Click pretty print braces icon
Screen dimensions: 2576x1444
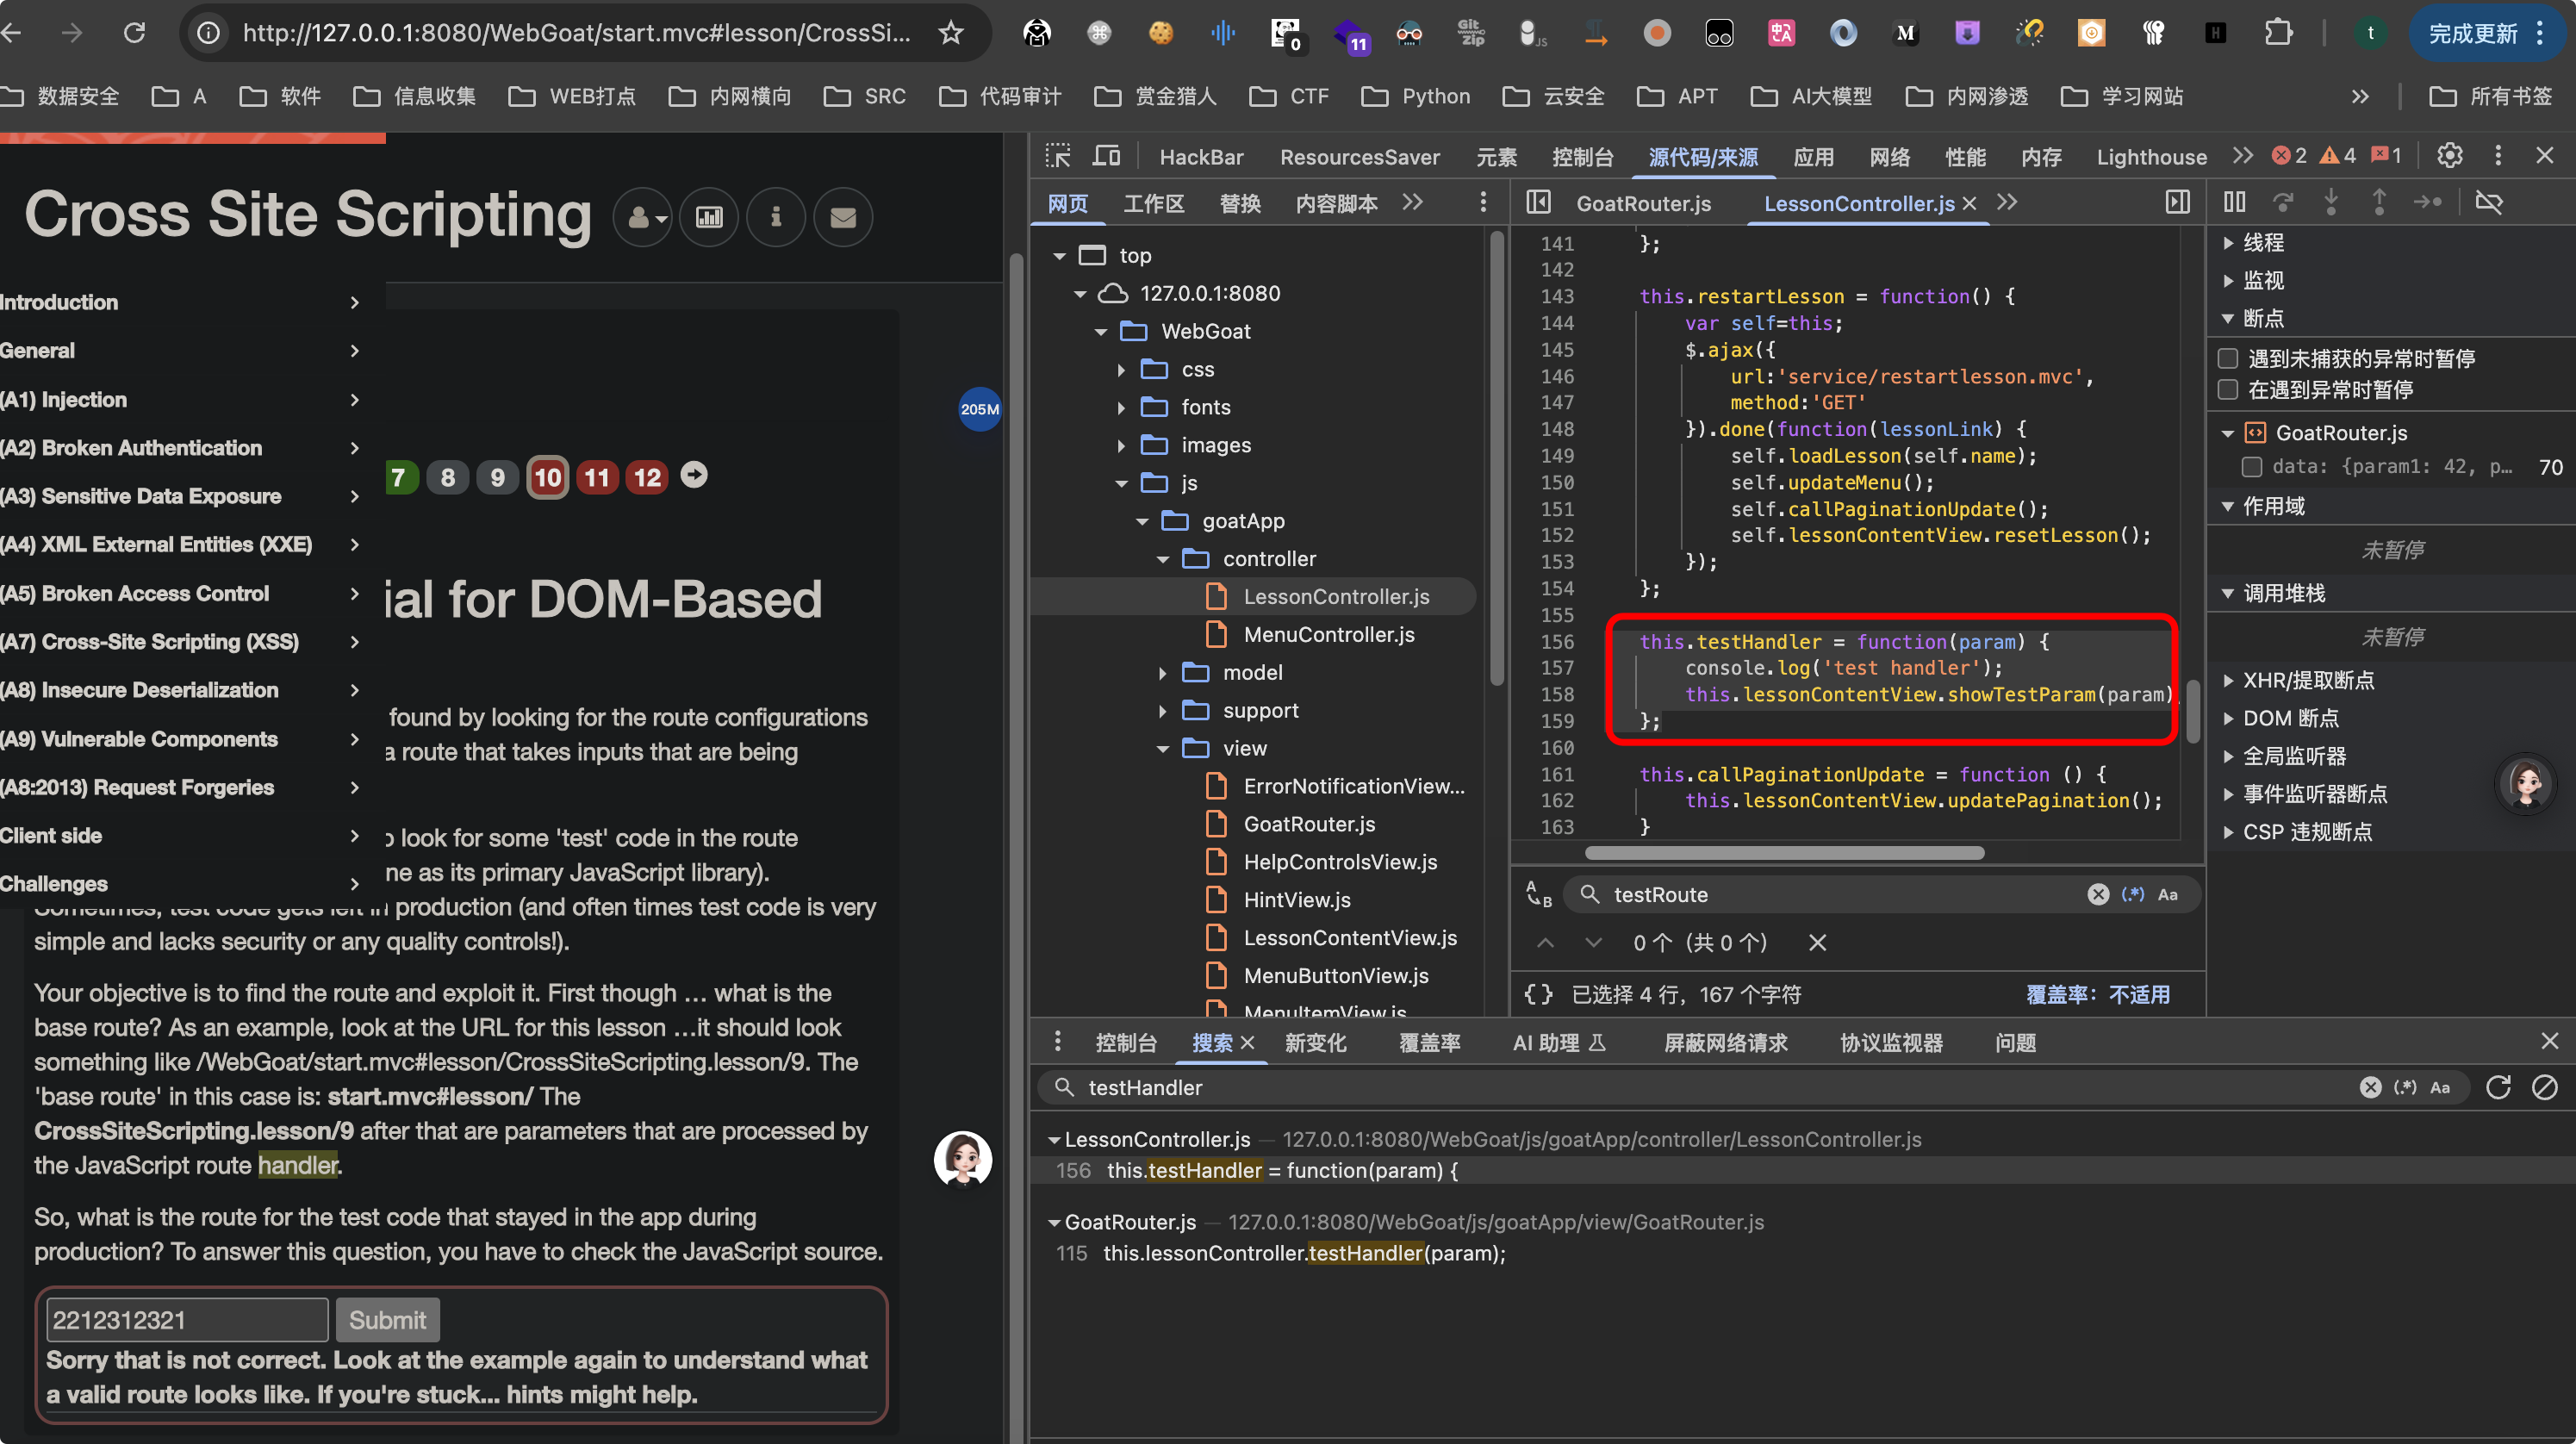(1538, 994)
